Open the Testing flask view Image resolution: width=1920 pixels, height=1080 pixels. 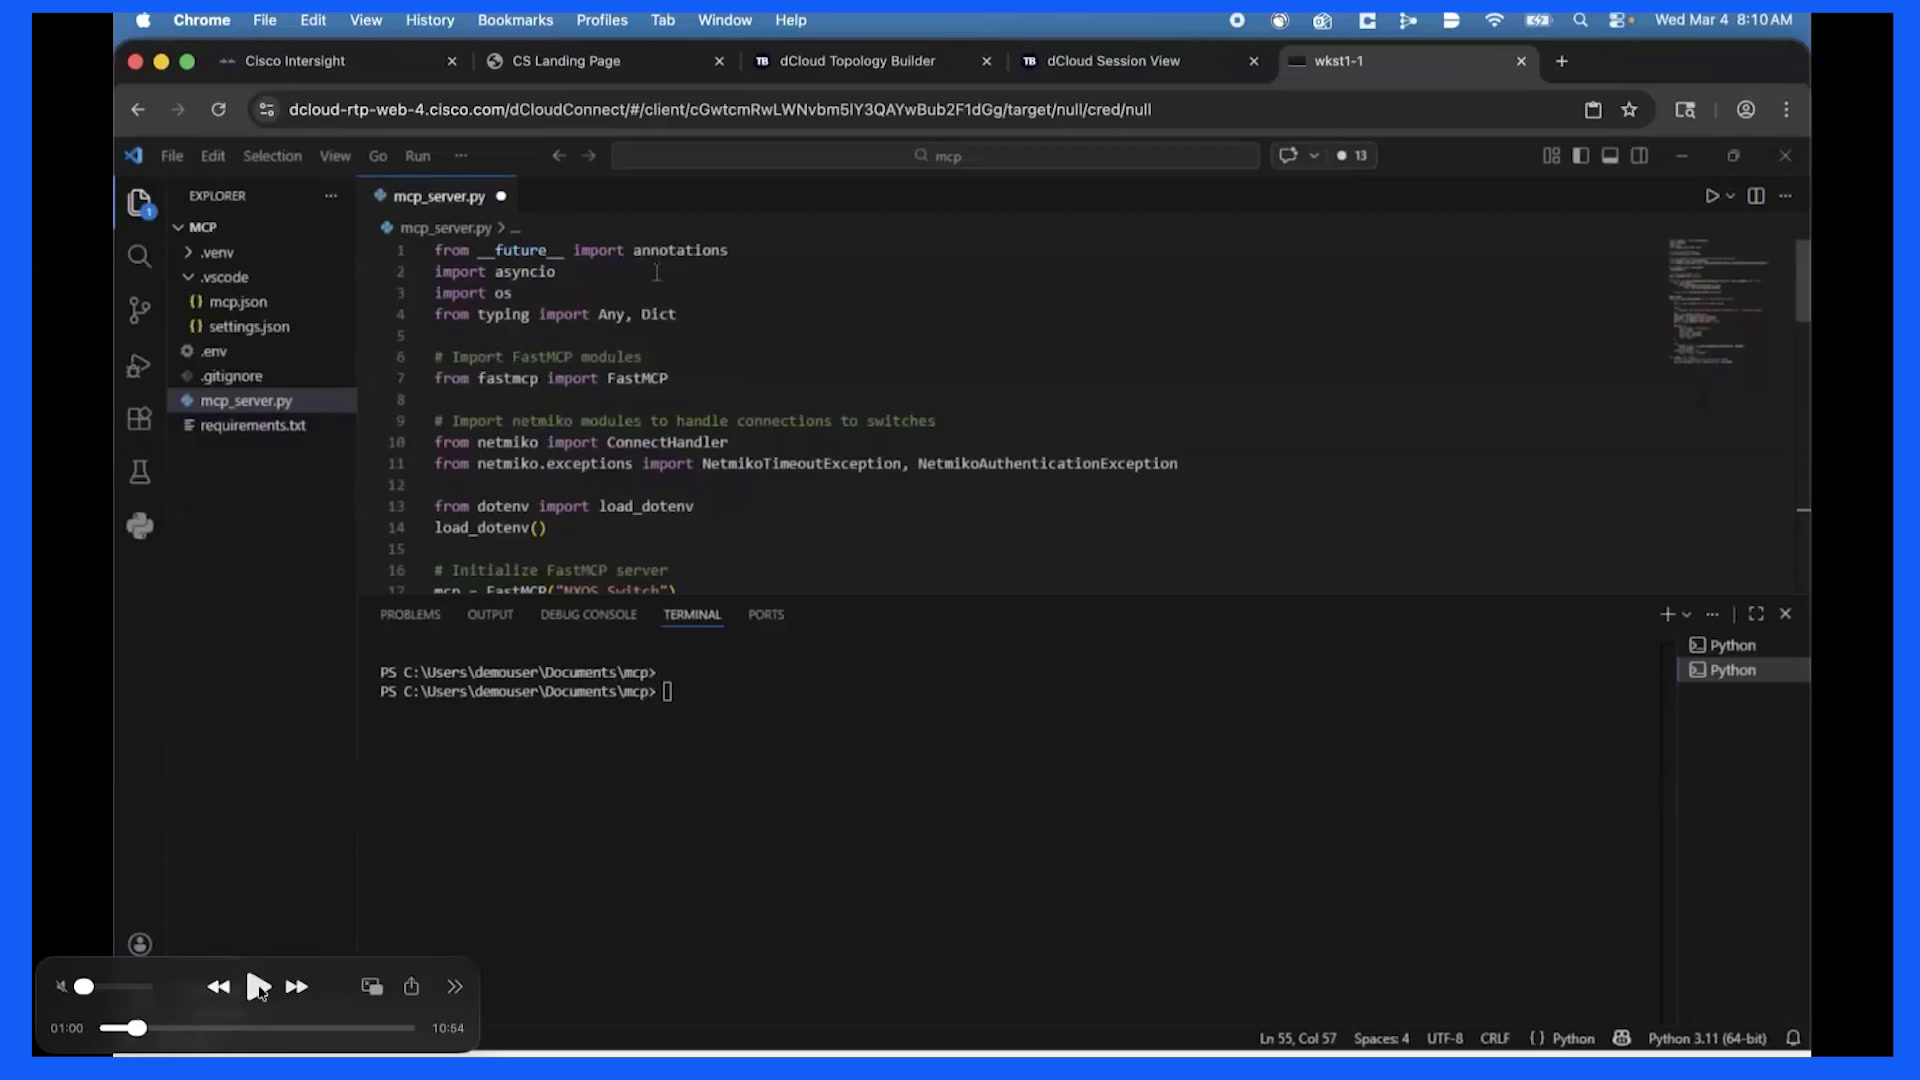tap(139, 472)
